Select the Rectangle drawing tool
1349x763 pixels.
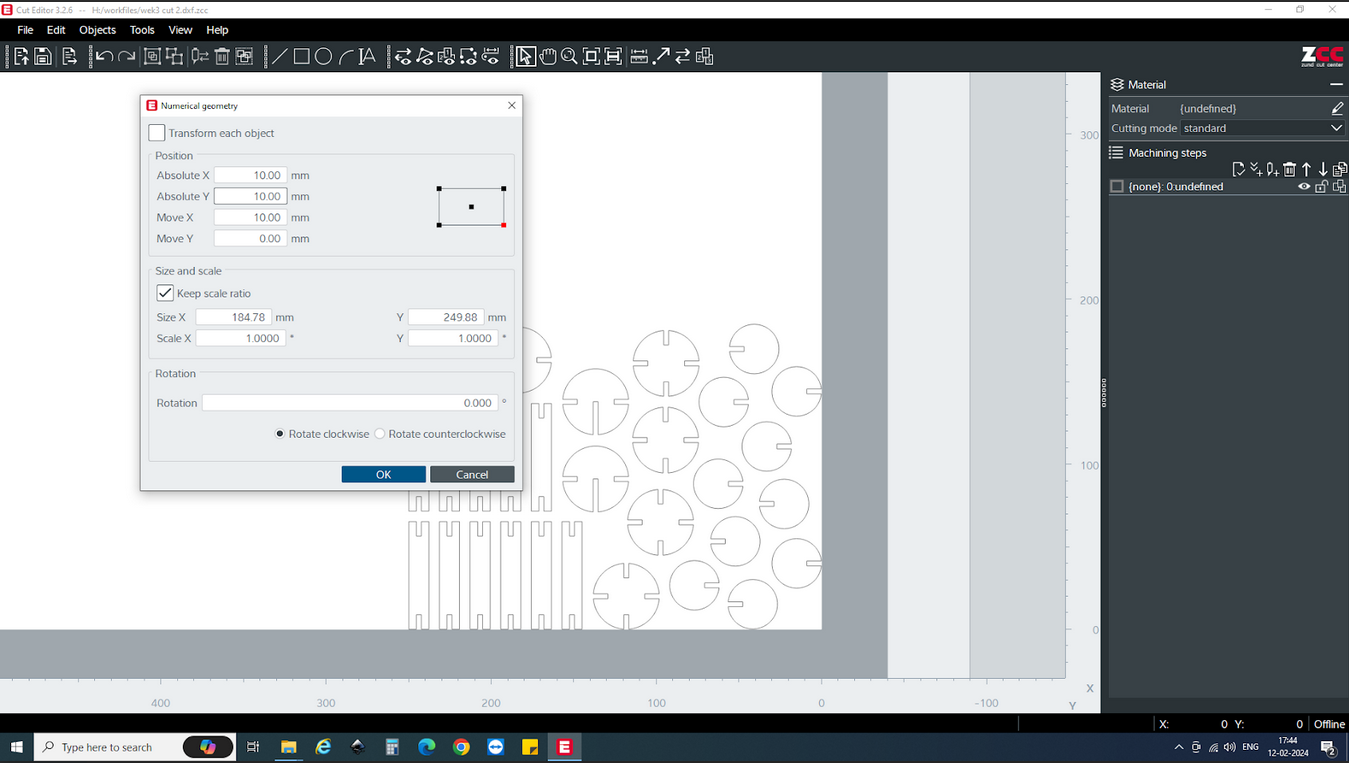301,57
